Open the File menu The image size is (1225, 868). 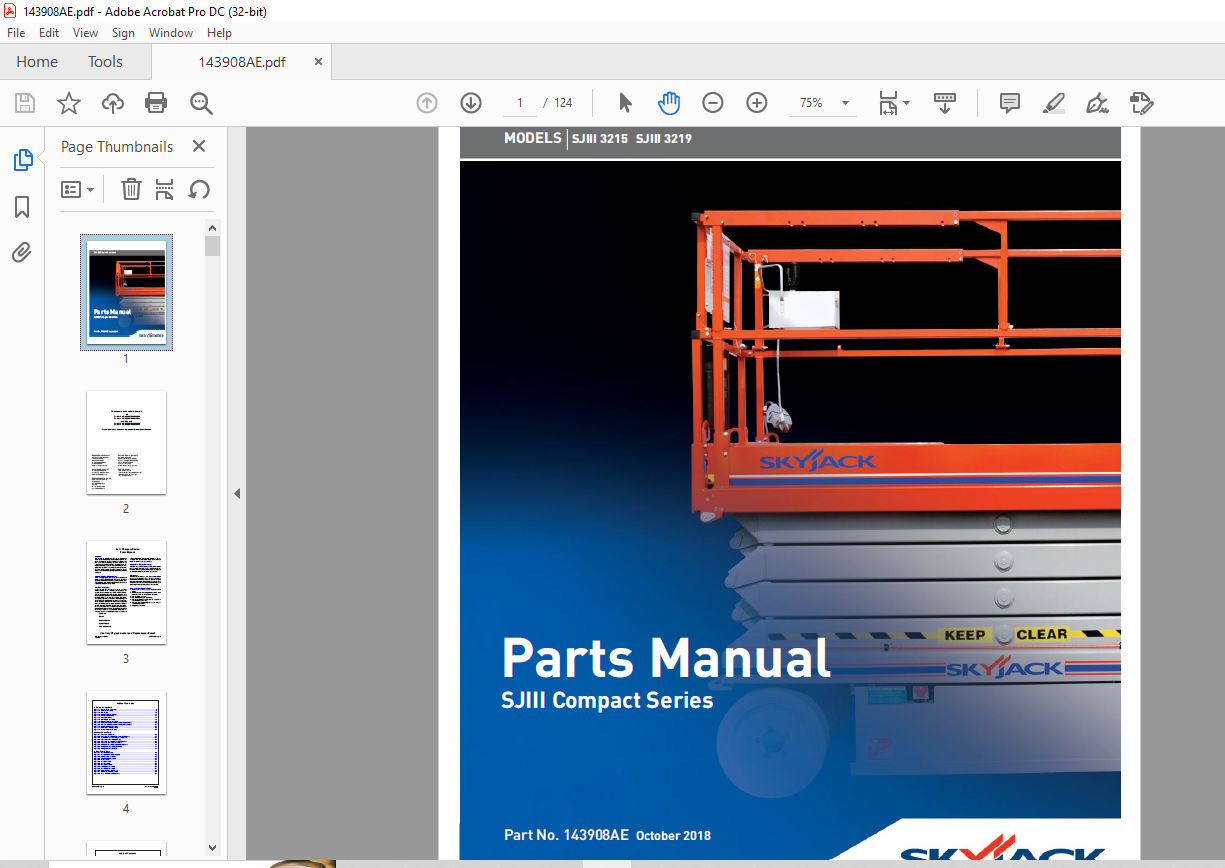pyautogui.click(x=16, y=33)
